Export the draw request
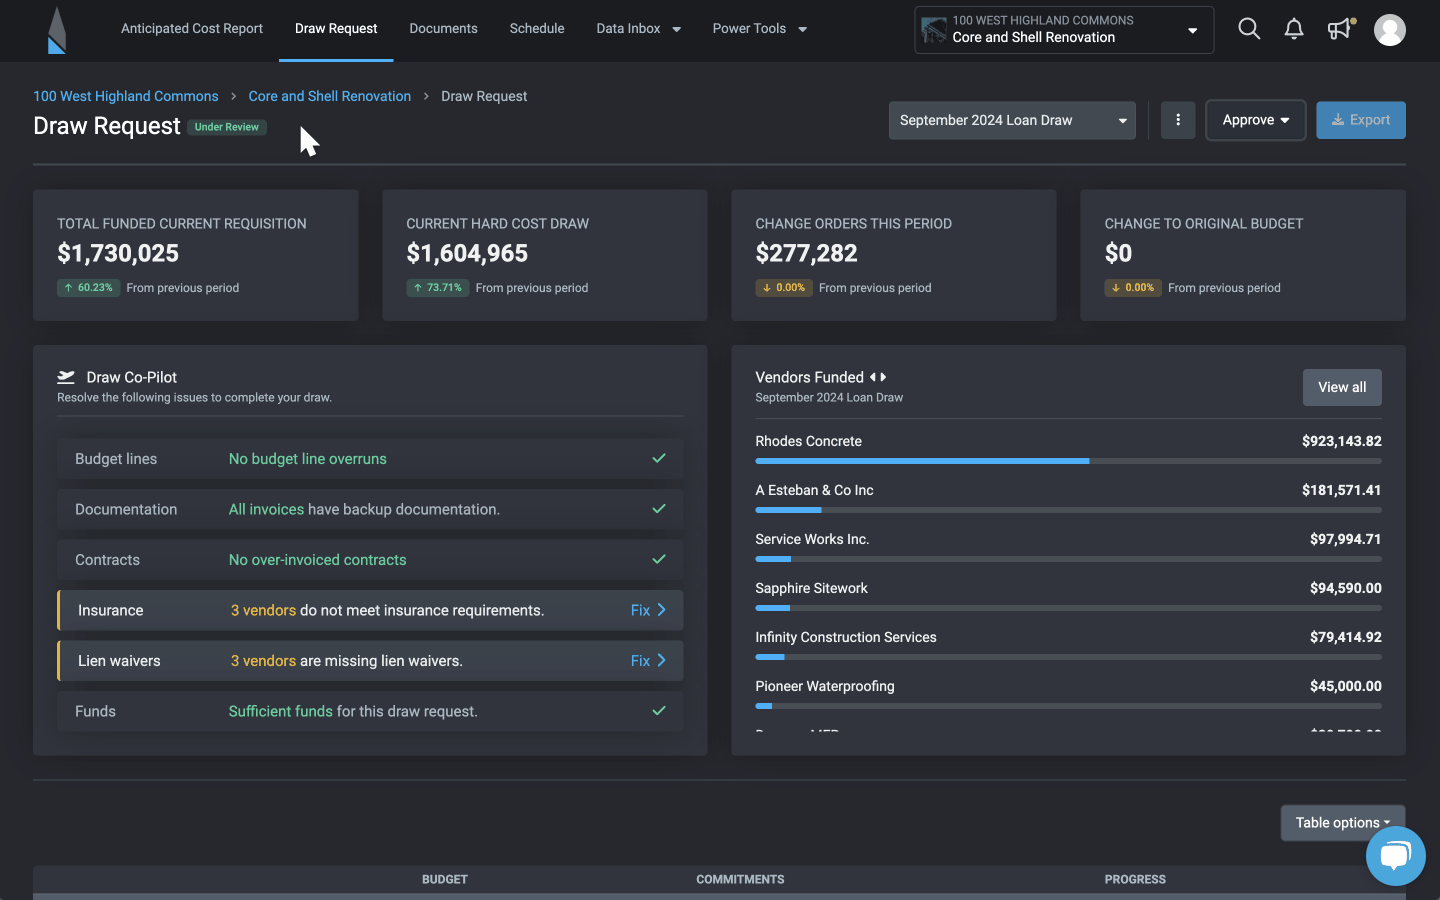1440x900 pixels. (1361, 120)
